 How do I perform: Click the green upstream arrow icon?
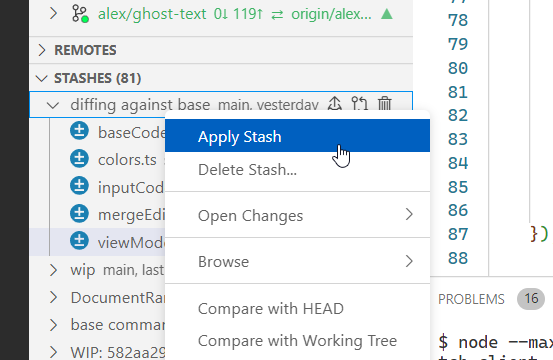387,14
